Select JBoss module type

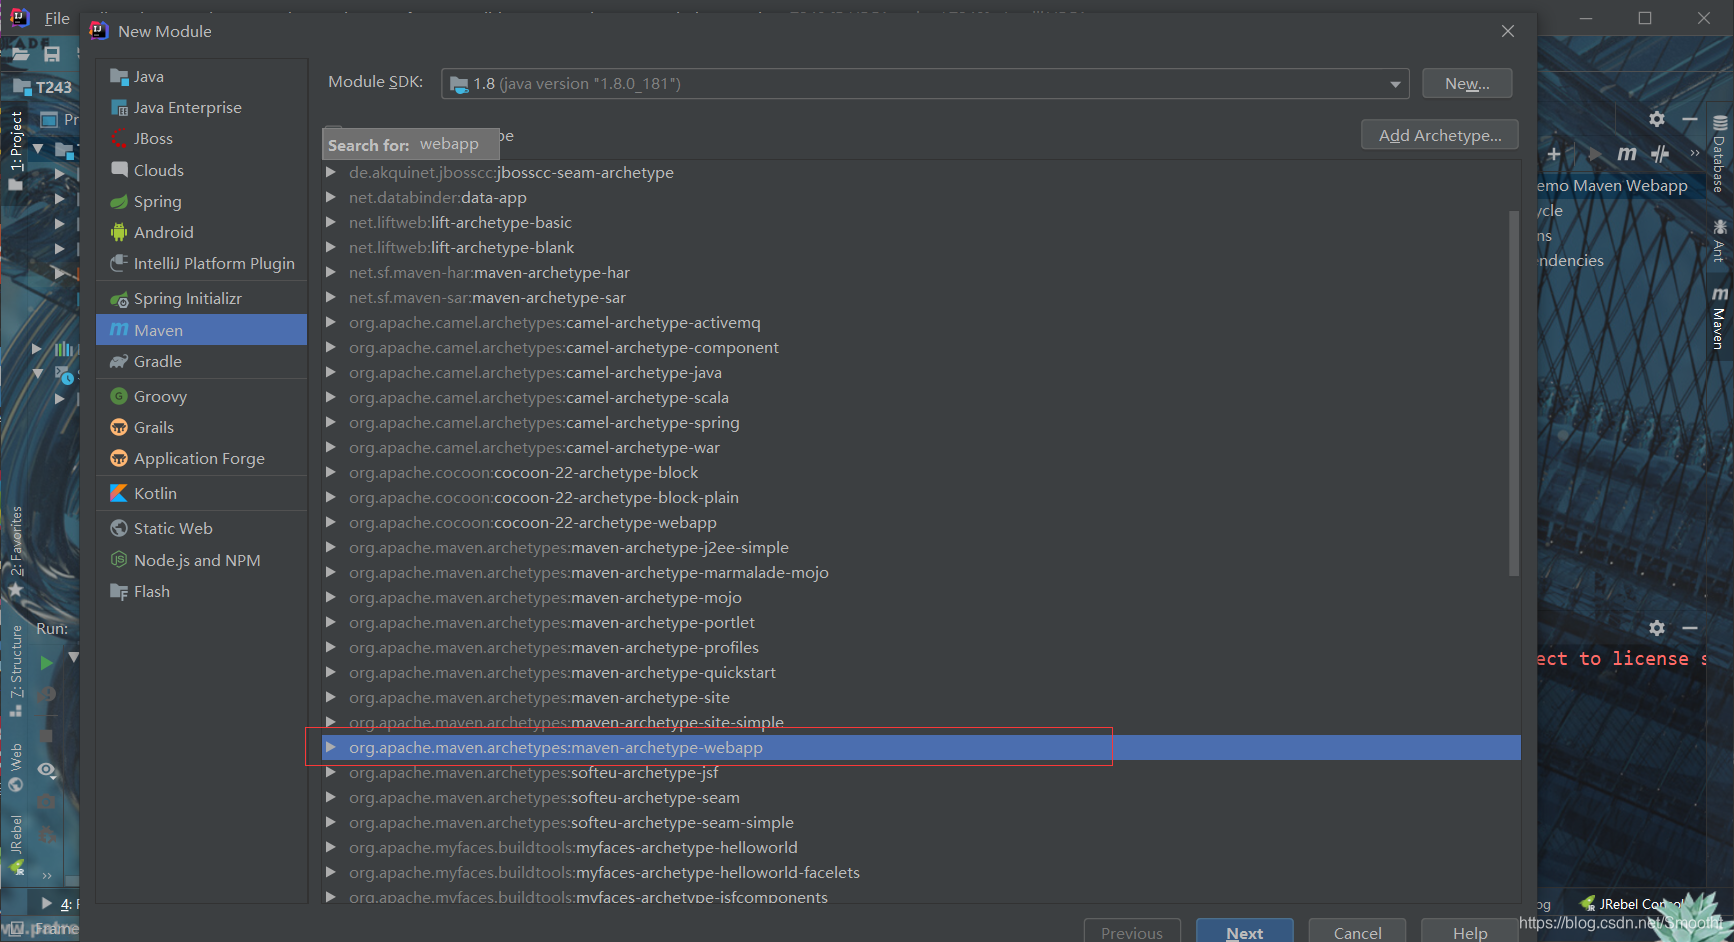[x=153, y=139]
